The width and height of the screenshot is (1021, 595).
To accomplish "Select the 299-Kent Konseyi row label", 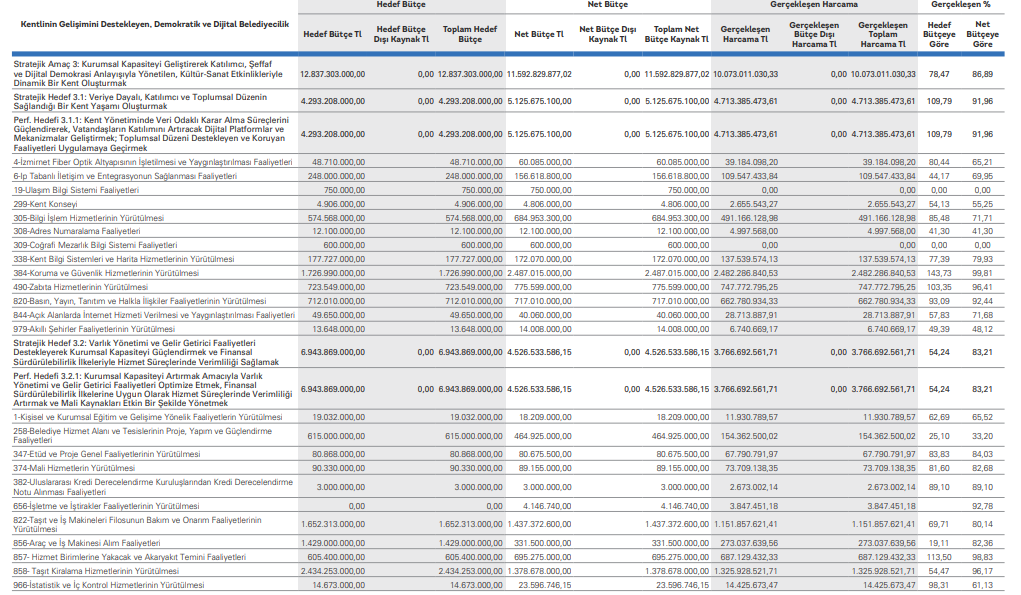I will click(x=41, y=203).
